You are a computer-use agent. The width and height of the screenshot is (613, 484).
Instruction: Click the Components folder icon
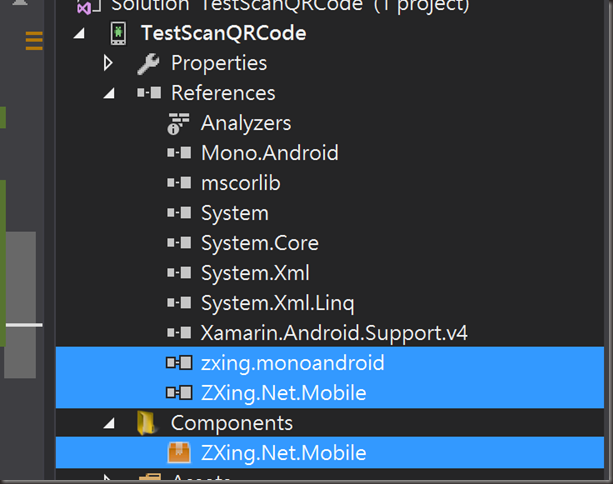pyautogui.click(x=148, y=423)
